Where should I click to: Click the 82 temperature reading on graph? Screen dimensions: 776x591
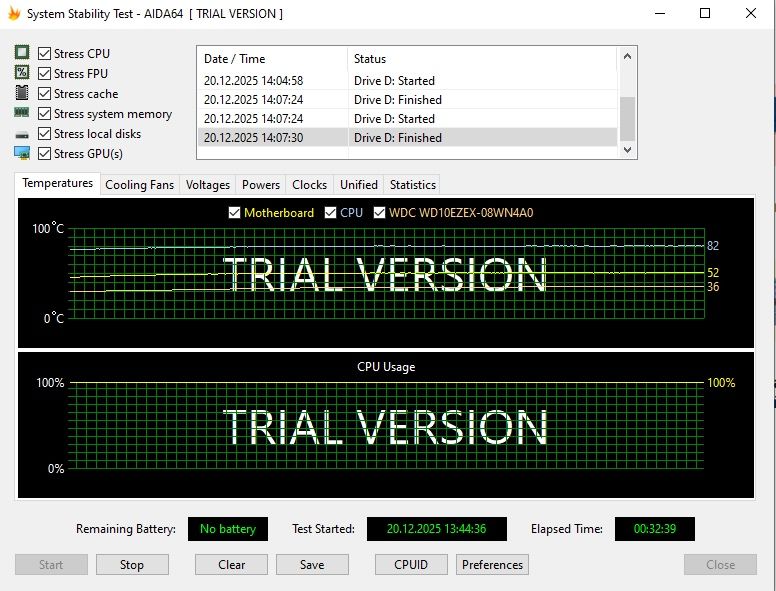(713, 246)
